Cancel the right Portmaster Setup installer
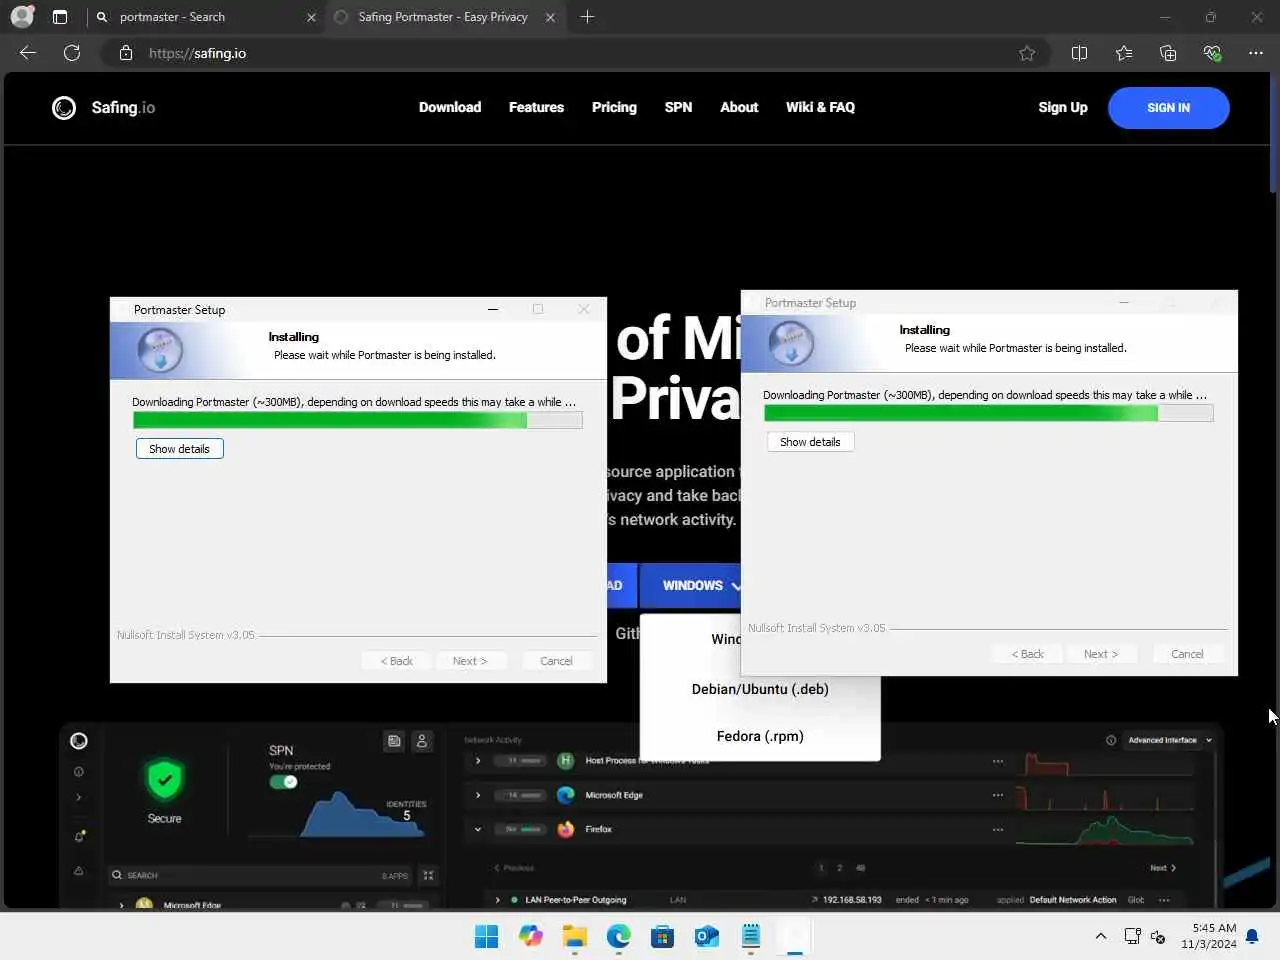 (x=1187, y=654)
